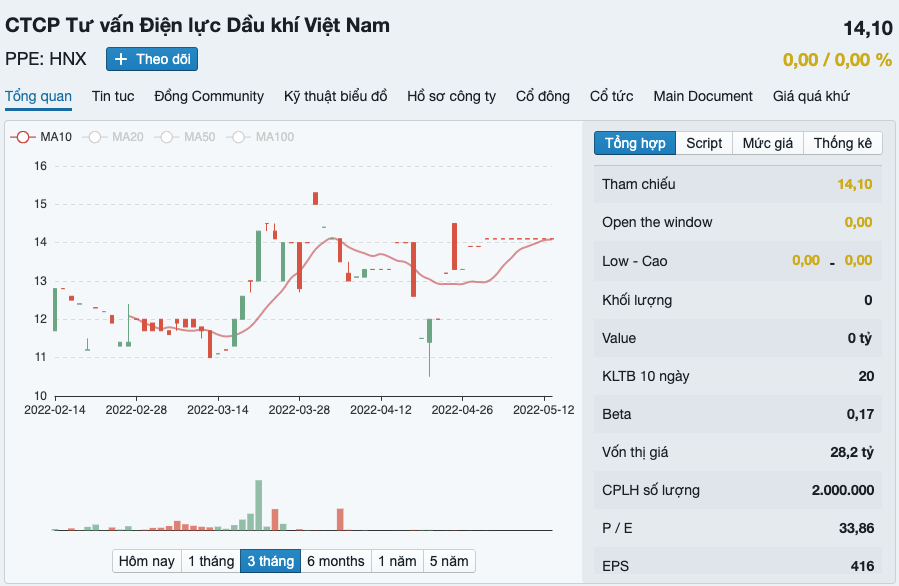
Task: Choose the 1 tháng time range
Action: 211,561
